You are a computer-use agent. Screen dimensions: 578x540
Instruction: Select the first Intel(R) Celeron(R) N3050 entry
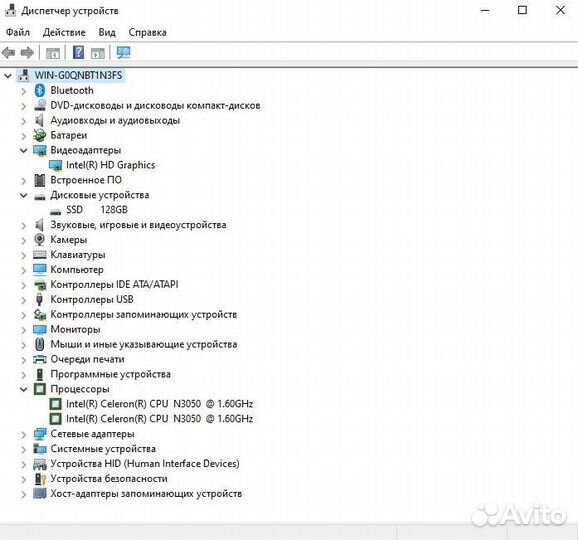159,404
